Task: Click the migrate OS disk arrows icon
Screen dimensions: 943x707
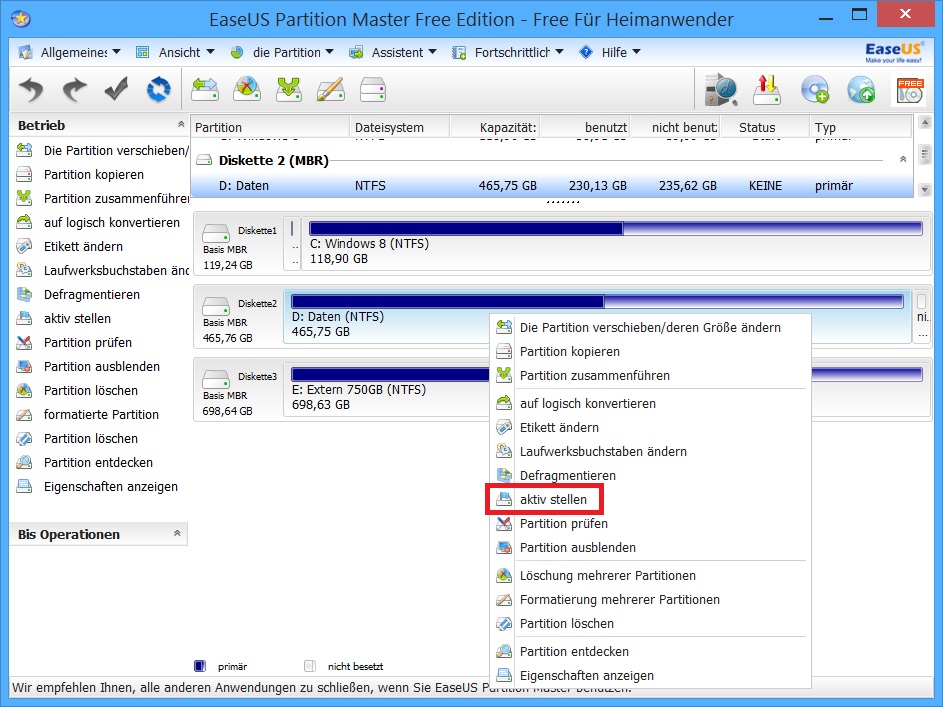Action: 767,90
